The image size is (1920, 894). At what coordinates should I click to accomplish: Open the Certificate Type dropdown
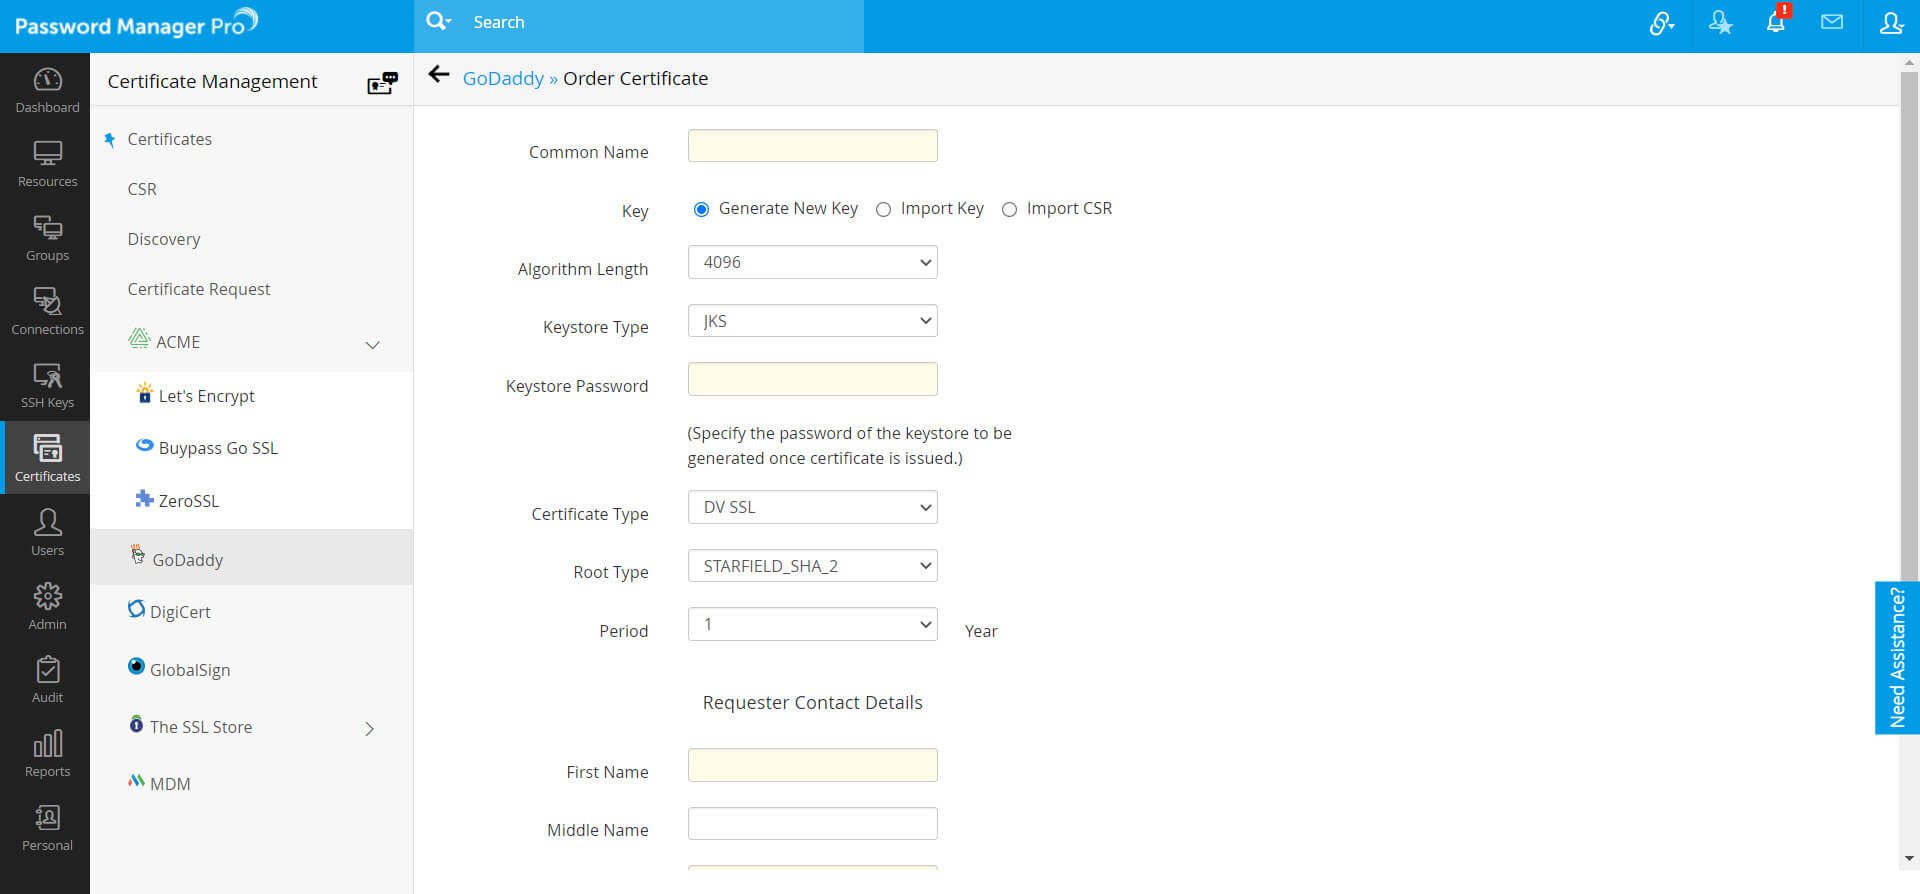tap(812, 507)
